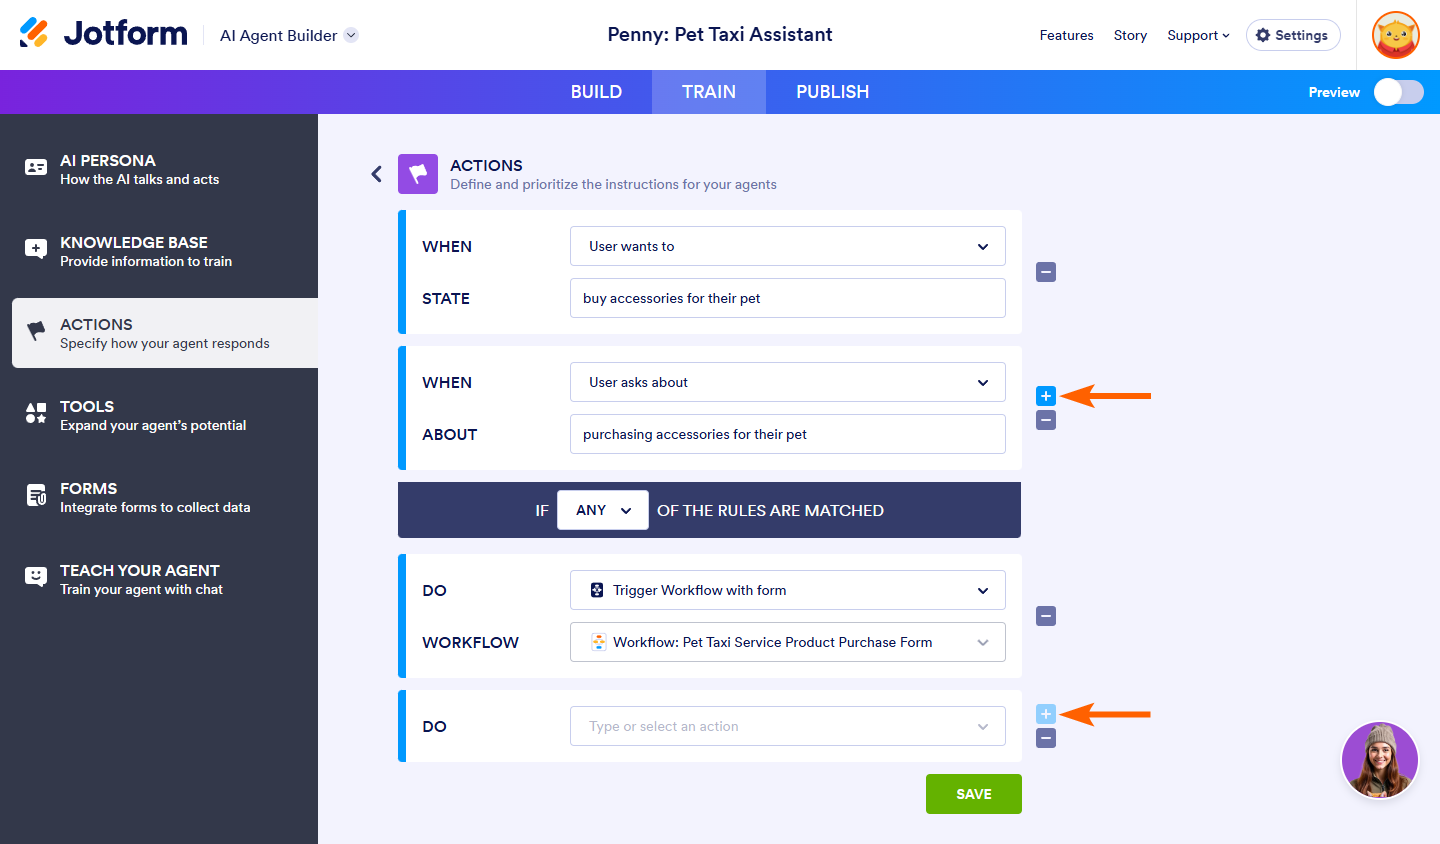Screen dimensions: 1440x844
Task: Open the chat assistant avatar
Action: click(1379, 760)
